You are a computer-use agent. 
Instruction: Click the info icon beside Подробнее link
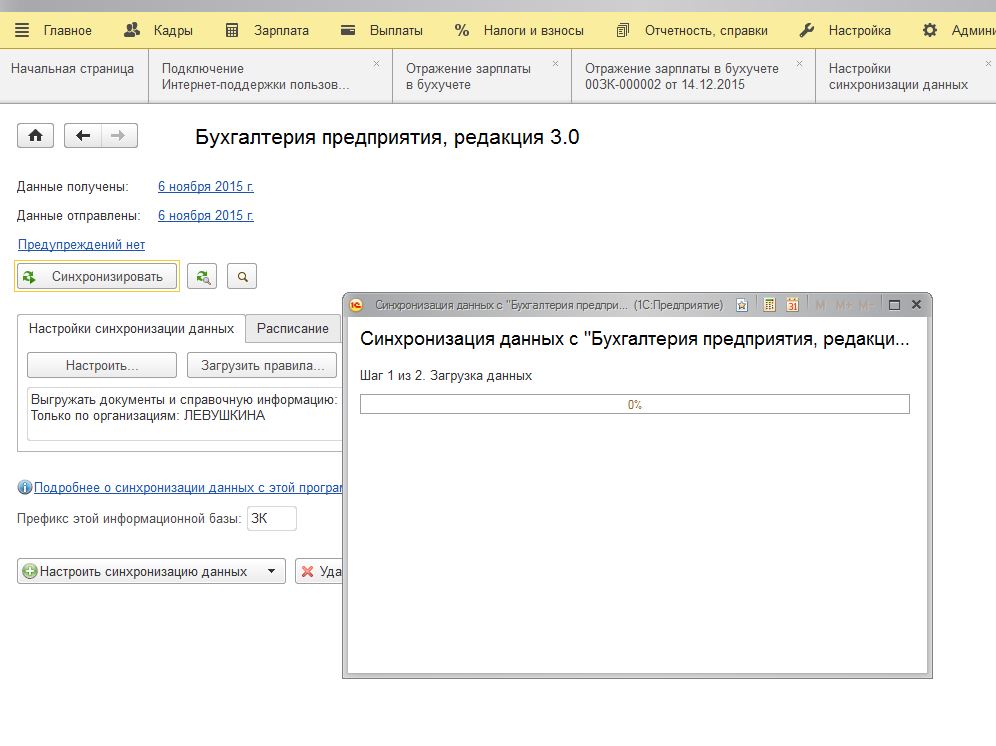tap(25, 488)
